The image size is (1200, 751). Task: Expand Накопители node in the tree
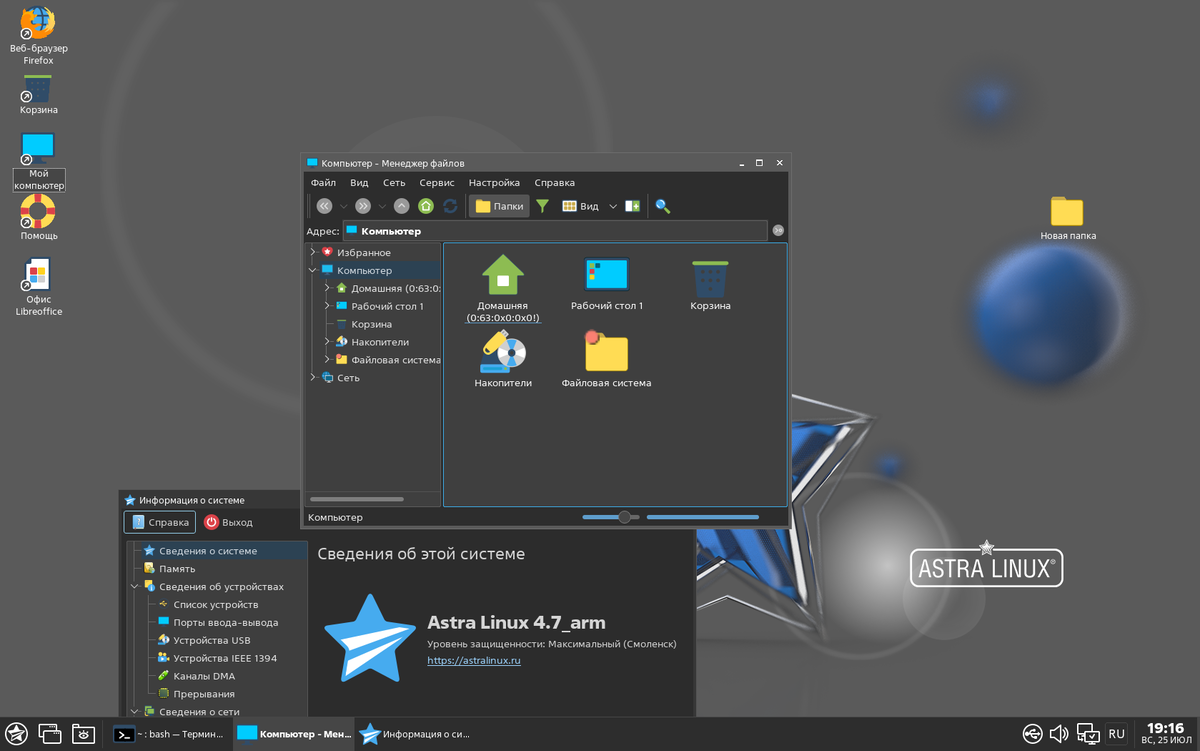point(327,342)
